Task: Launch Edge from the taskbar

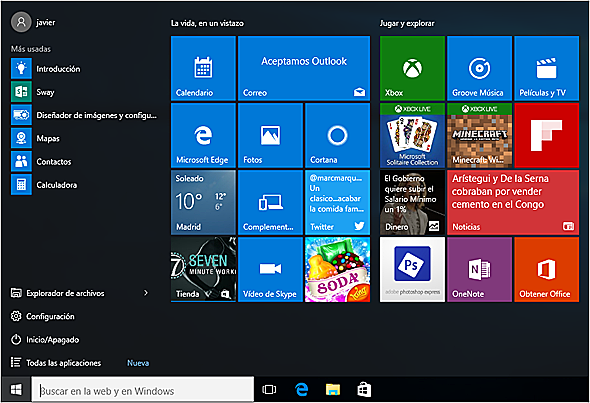Action: coord(301,390)
